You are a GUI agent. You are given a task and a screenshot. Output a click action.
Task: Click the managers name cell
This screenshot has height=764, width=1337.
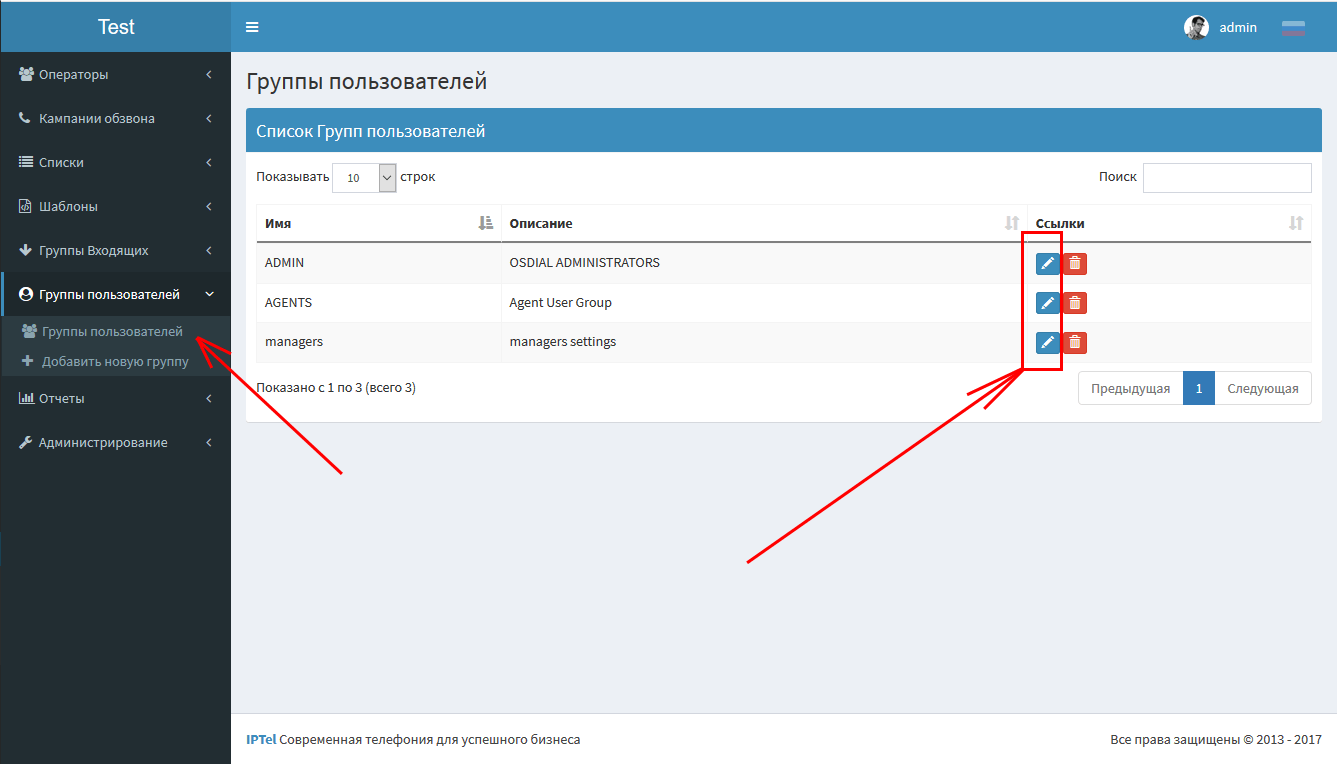pos(378,342)
